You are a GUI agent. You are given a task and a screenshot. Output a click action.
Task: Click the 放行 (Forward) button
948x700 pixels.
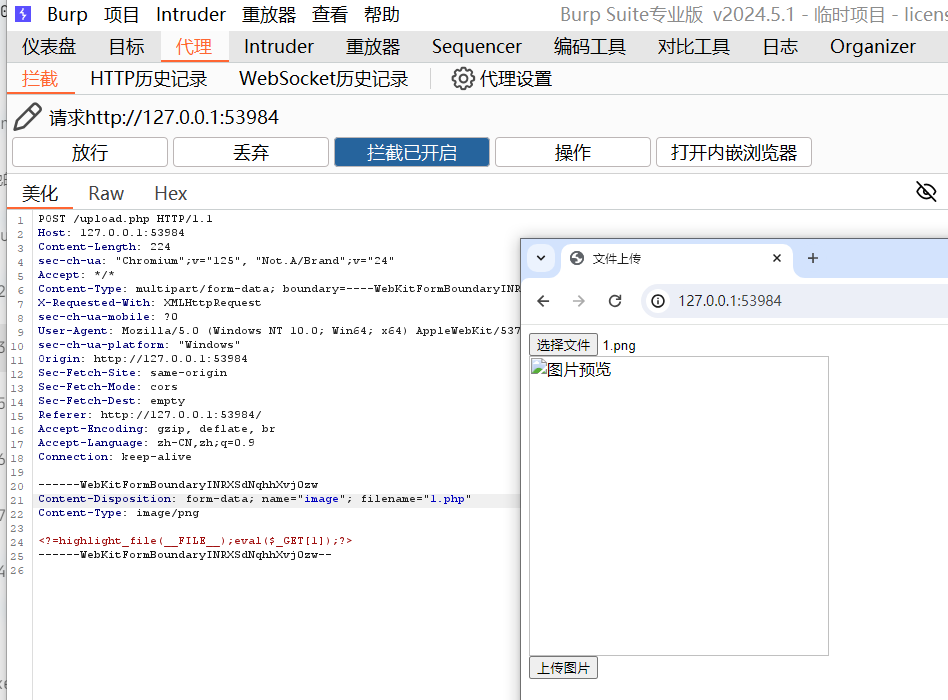[x=89, y=152]
